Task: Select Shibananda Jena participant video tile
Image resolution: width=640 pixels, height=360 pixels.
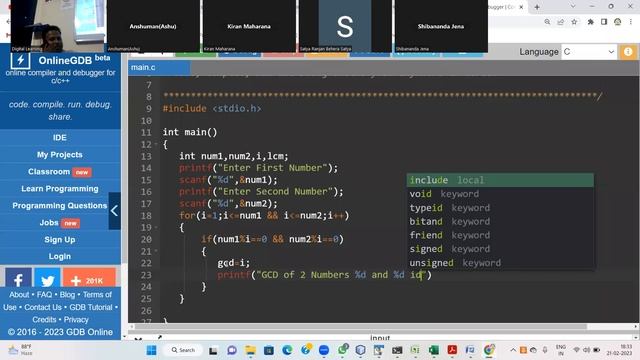Action: pyautogui.click(x=441, y=26)
